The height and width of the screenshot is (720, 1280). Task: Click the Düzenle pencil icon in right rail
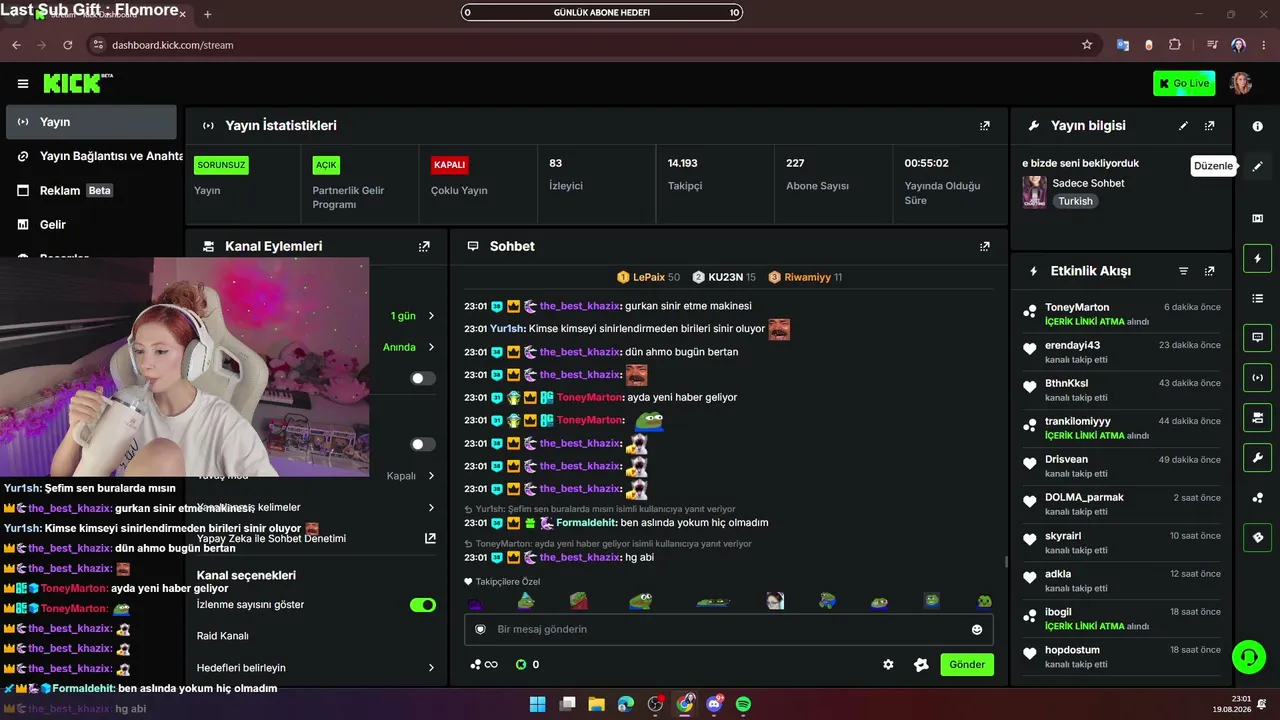[1258, 166]
